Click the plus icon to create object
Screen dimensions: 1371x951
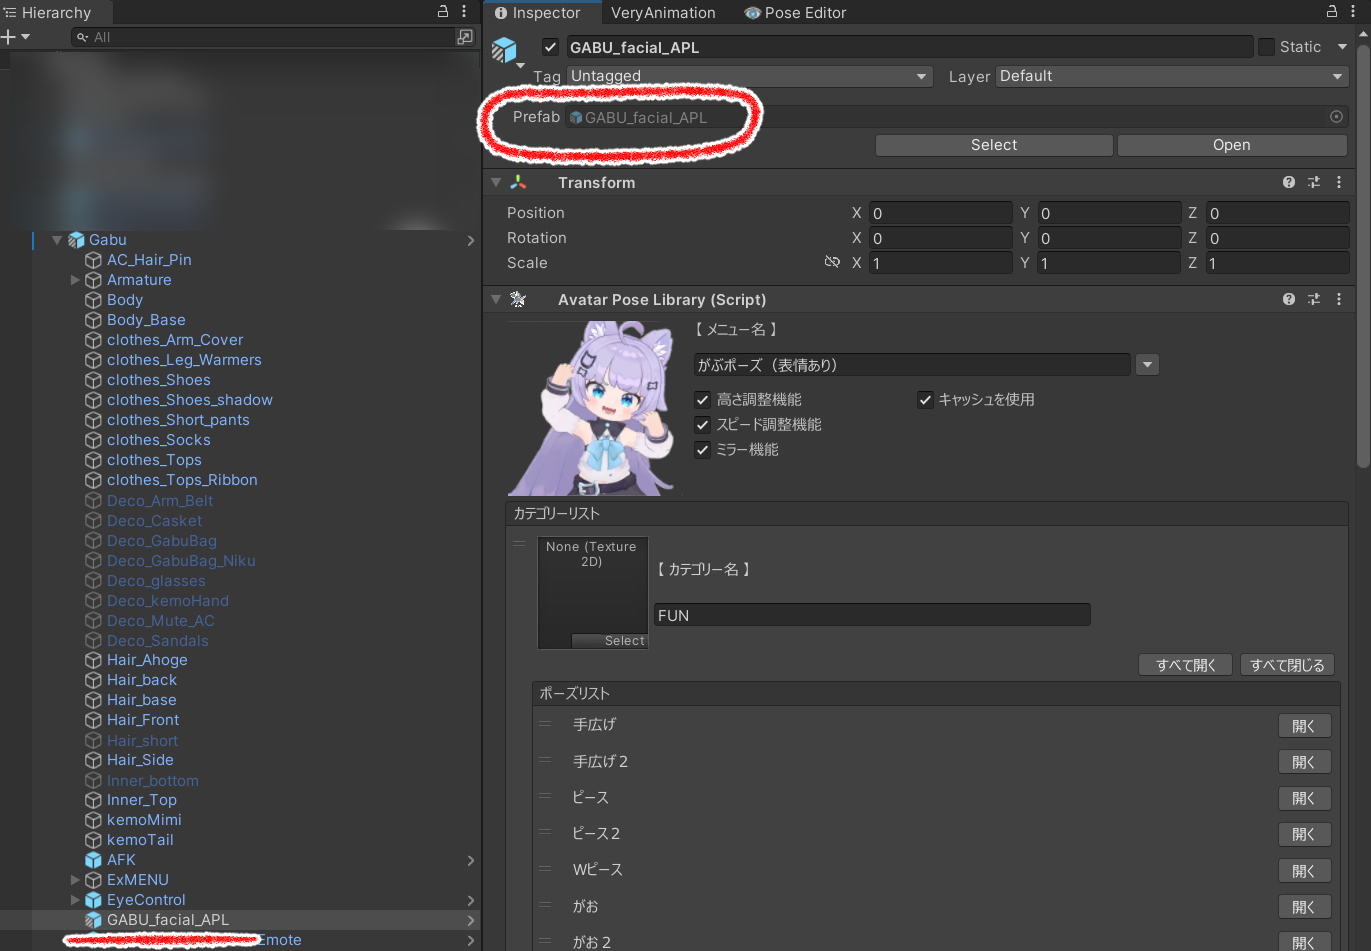[9, 37]
